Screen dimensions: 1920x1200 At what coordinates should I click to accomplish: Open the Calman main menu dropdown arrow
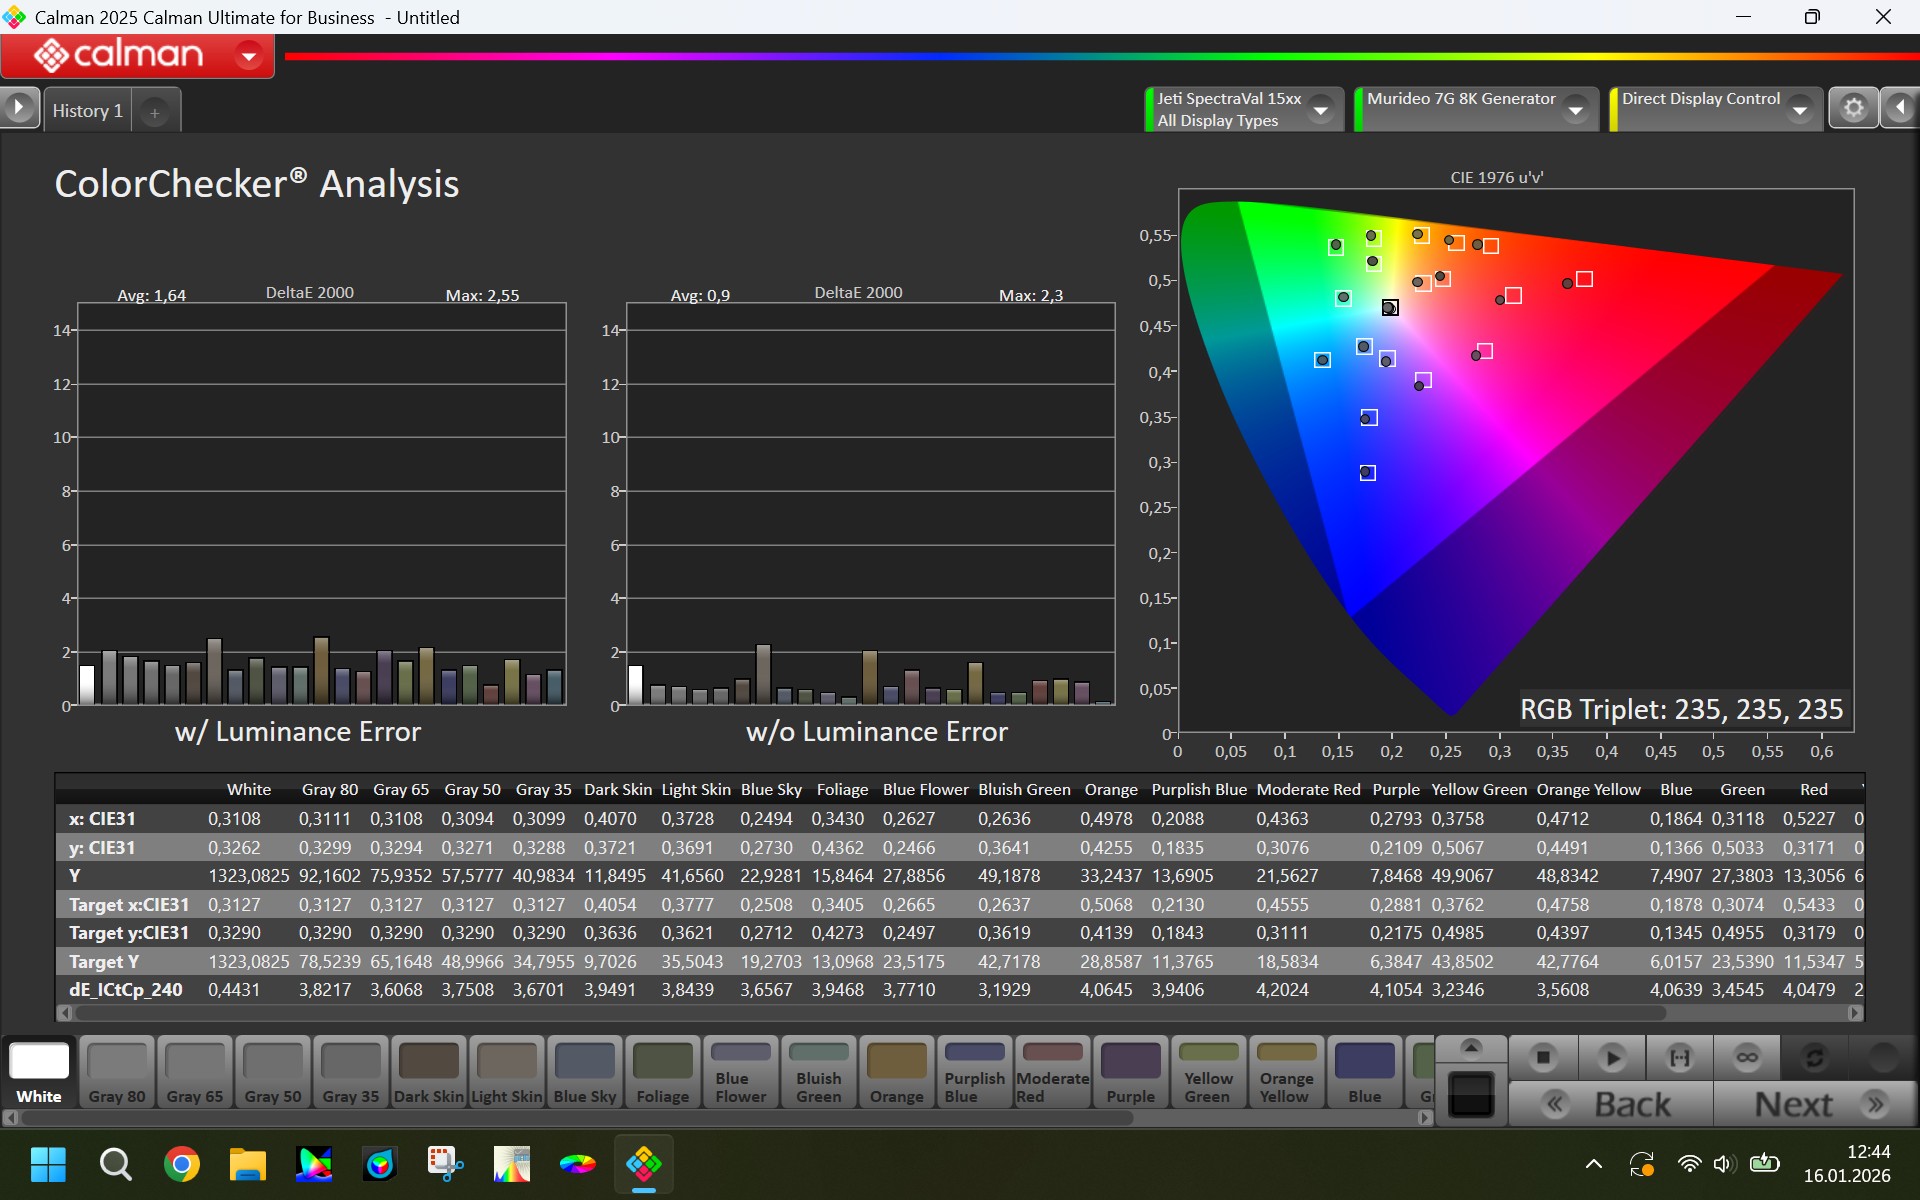coord(249,55)
